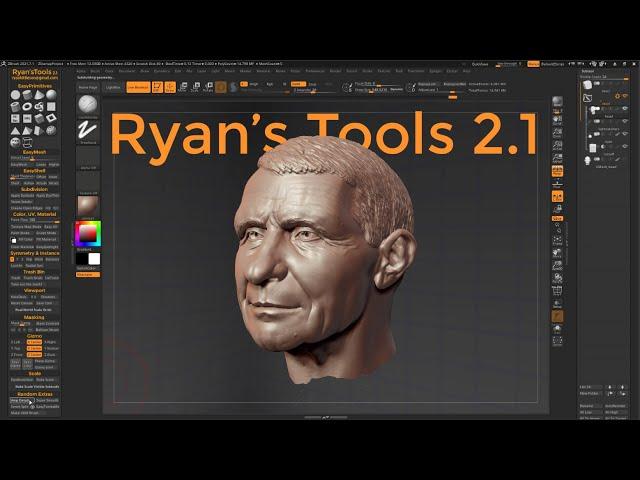
Task: Toggle Menus button in title bar
Action: pyautogui.click(x=533, y=64)
